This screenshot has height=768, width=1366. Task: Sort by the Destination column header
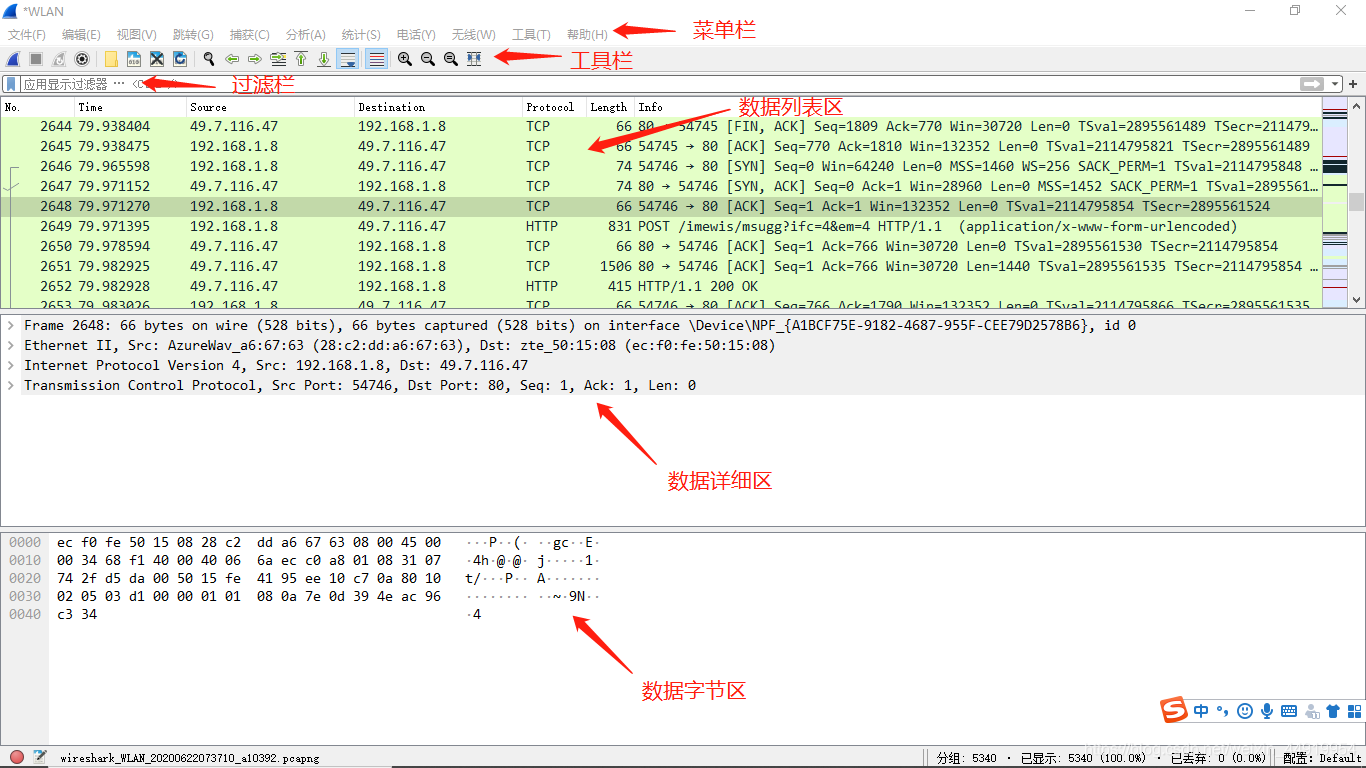(x=438, y=107)
